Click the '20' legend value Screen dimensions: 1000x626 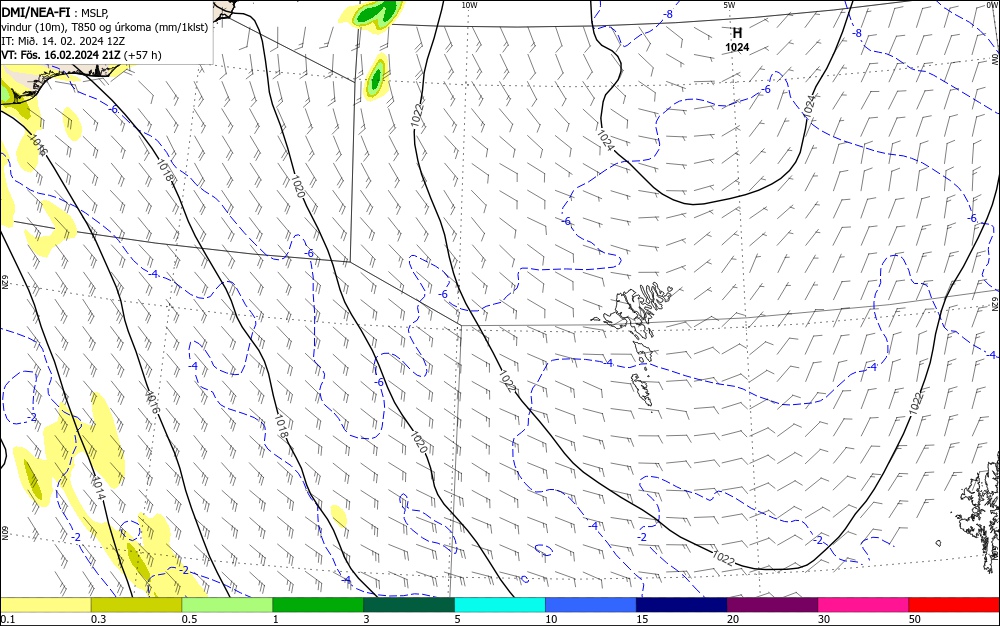pos(733,619)
